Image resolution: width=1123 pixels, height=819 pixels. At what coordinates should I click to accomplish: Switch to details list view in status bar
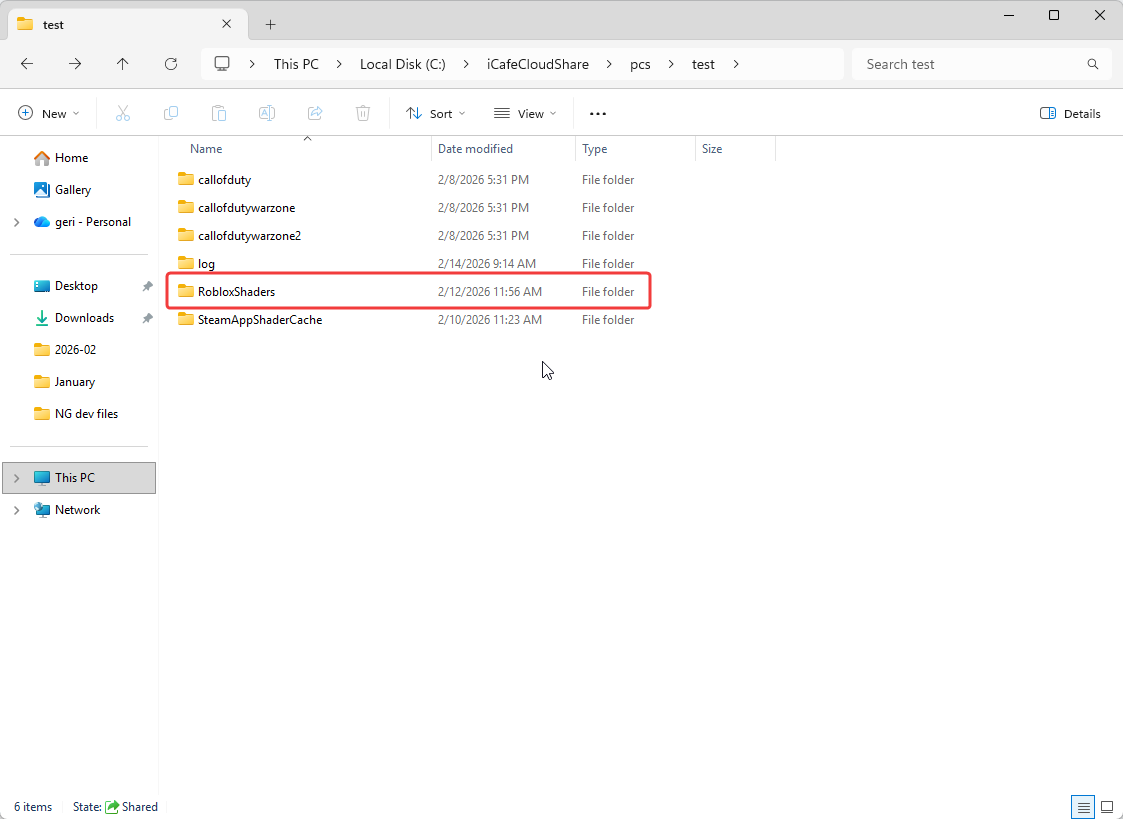[x=1082, y=807]
